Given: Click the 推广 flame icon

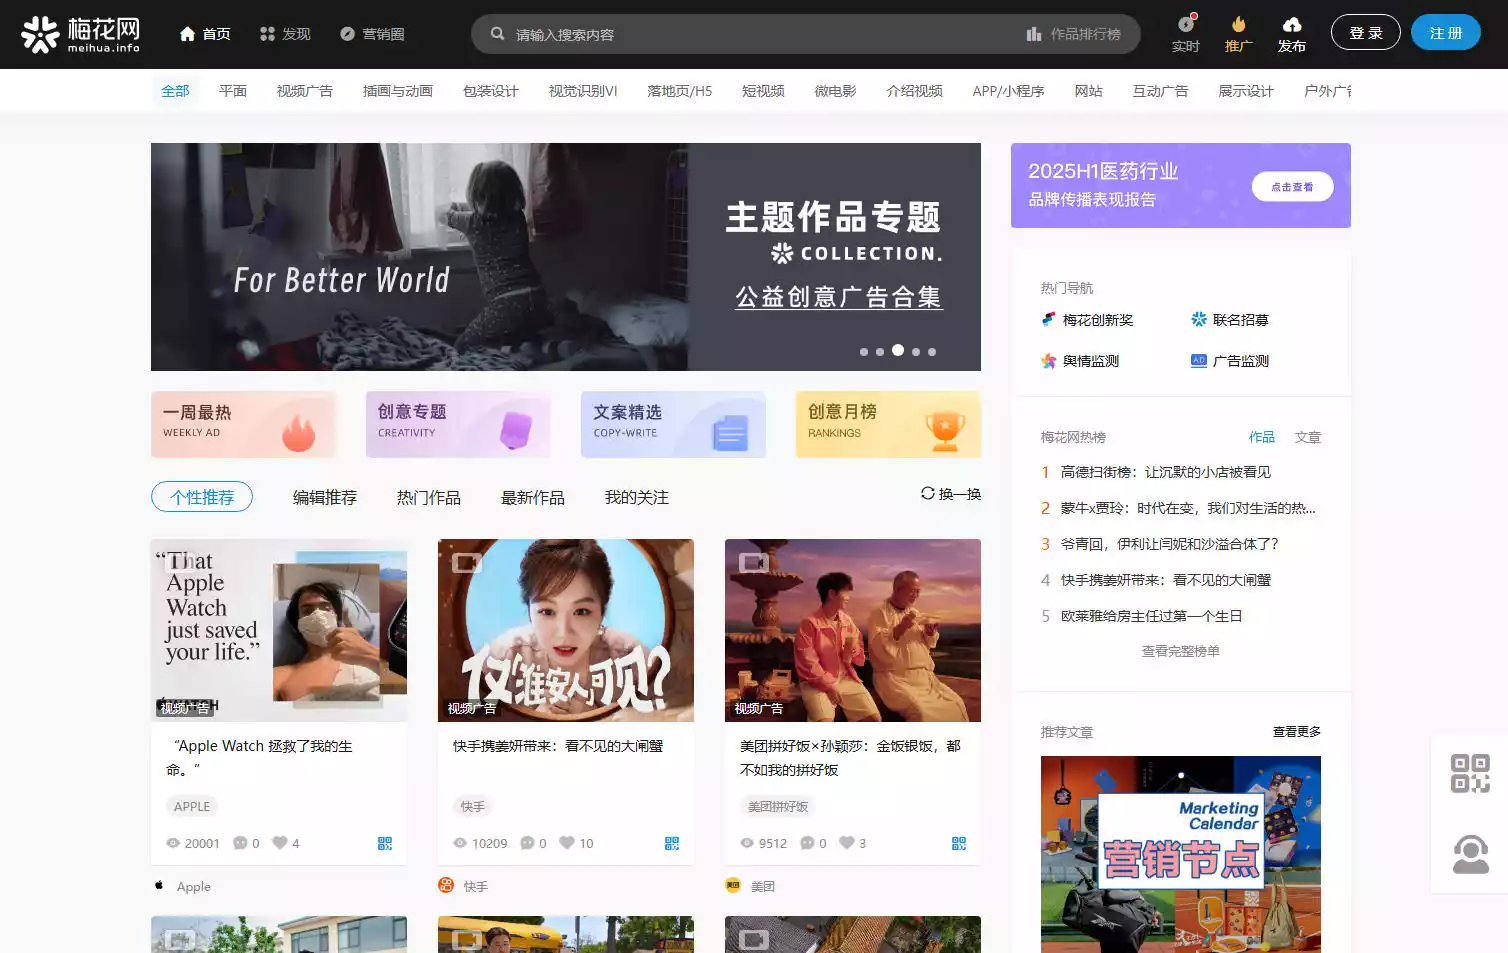Looking at the screenshot, I should pos(1238,24).
